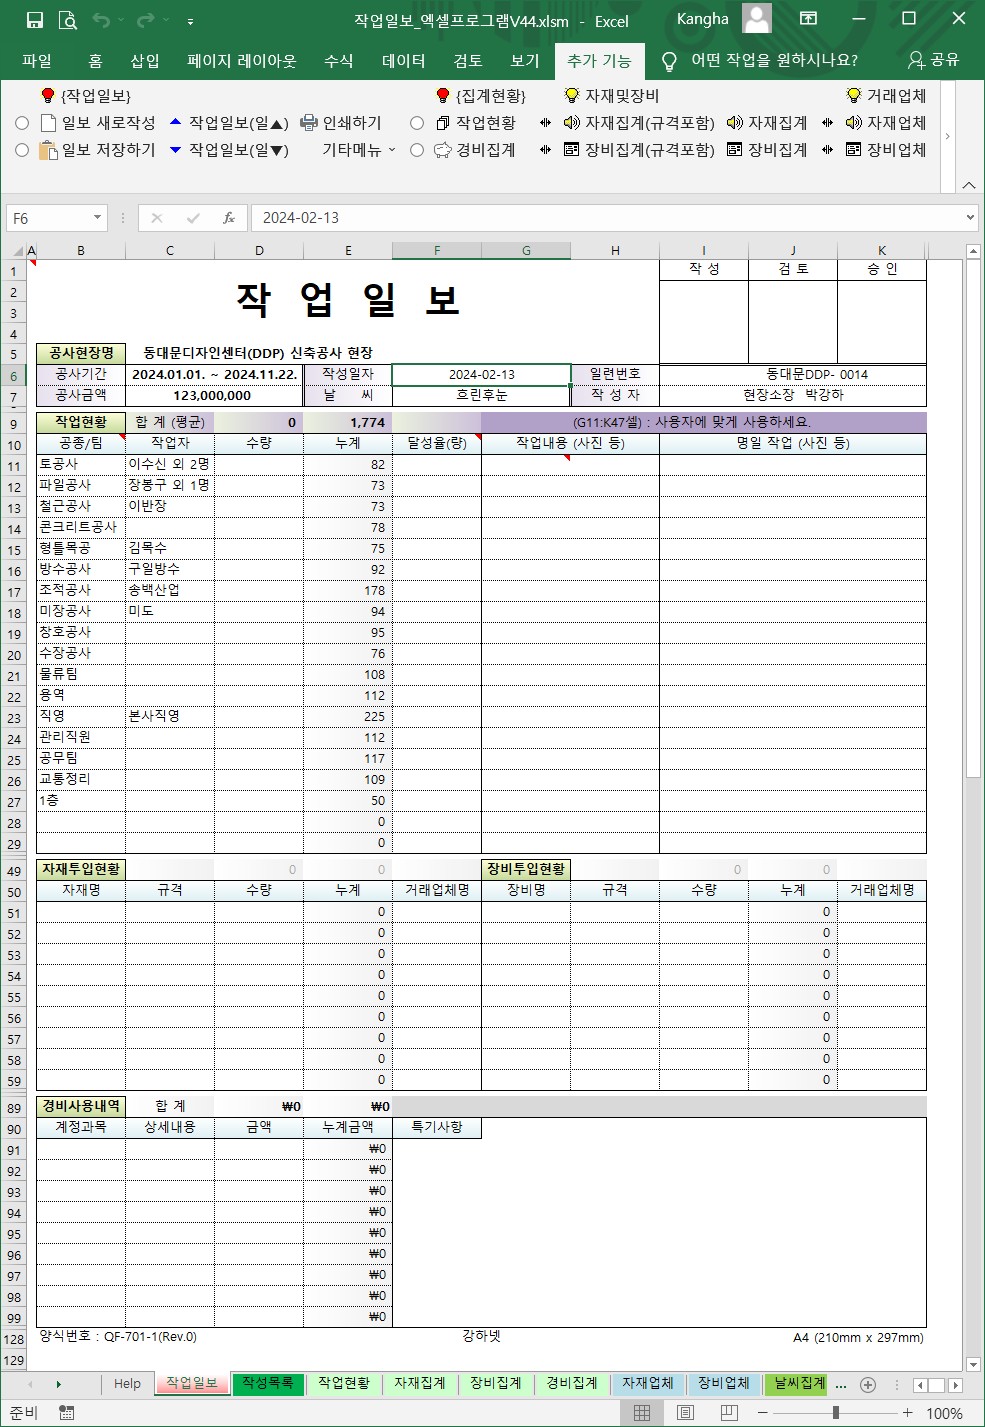
Task: Select the 토공사 cell
Action: [x=80, y=465]
